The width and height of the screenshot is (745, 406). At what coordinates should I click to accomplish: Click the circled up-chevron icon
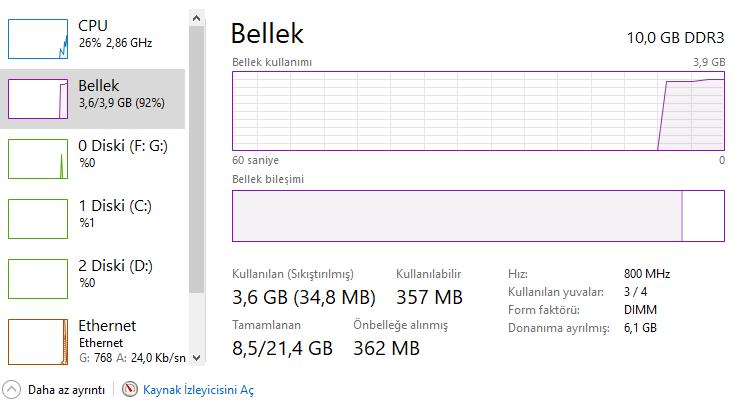click(x=12, y=390)
